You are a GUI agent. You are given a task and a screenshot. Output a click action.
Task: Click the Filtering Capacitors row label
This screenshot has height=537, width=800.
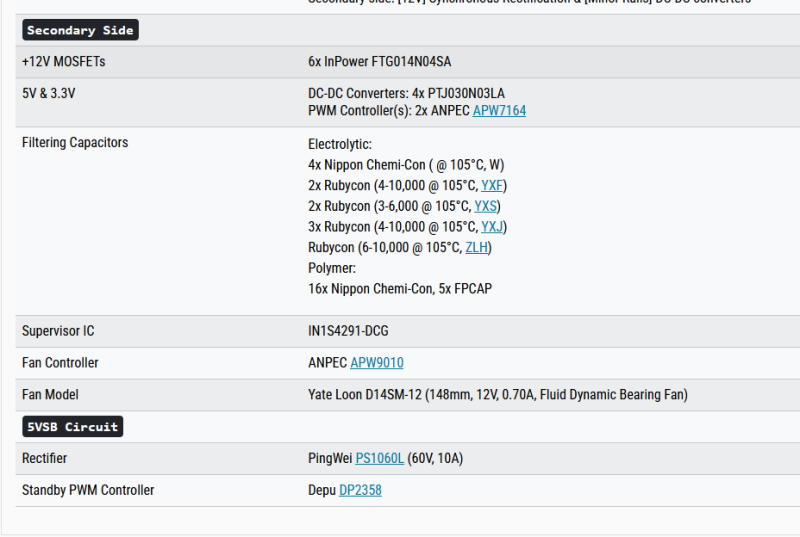[75, 143]
